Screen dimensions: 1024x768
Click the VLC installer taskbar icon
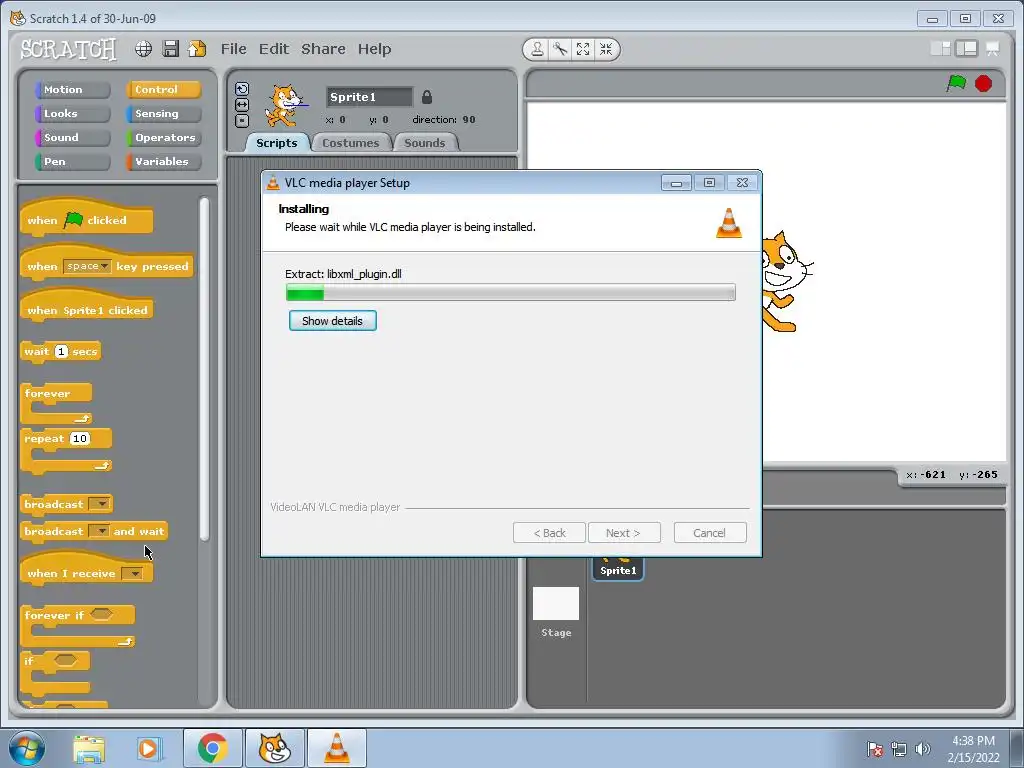tap(336, 748)
